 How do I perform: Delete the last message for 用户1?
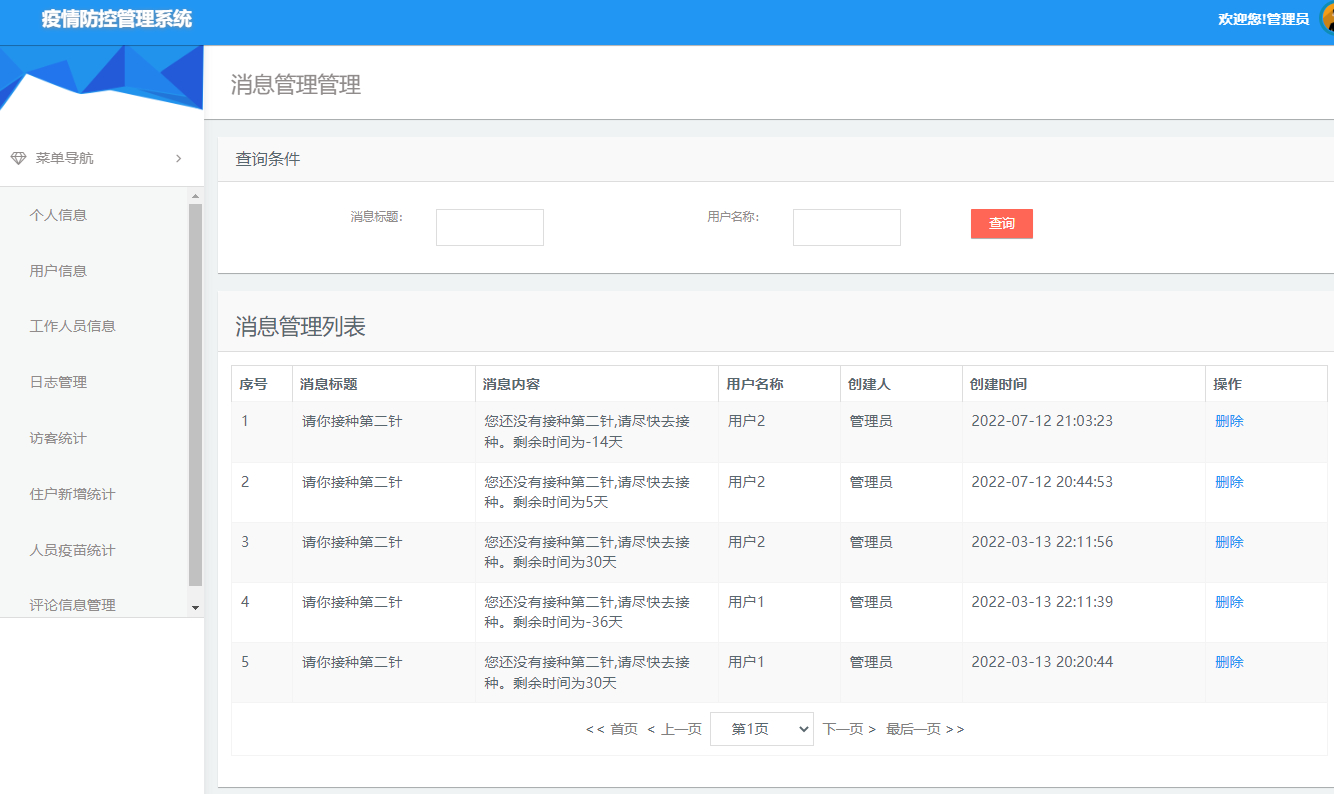(x=1229, y=661)
